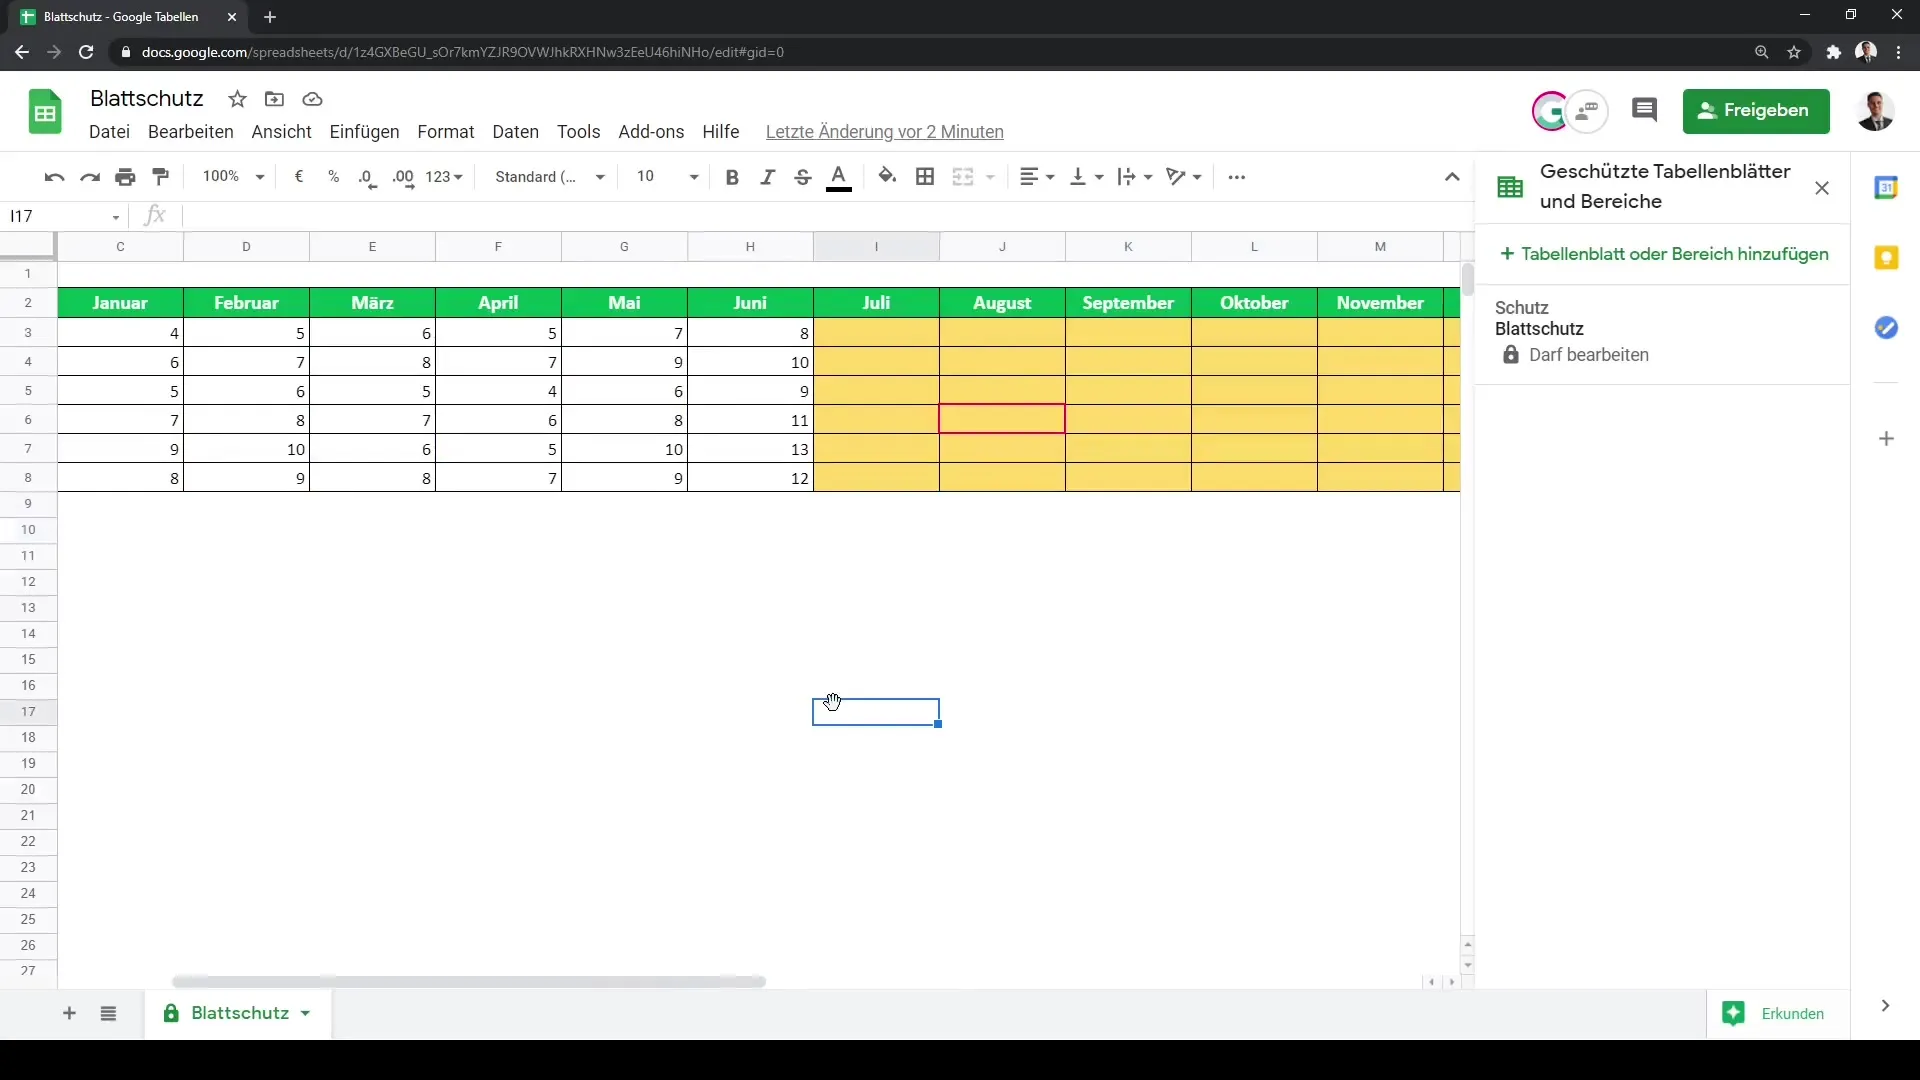
Task: Open the zoom level 100% dropdown
Action: (x=233, y=177)
